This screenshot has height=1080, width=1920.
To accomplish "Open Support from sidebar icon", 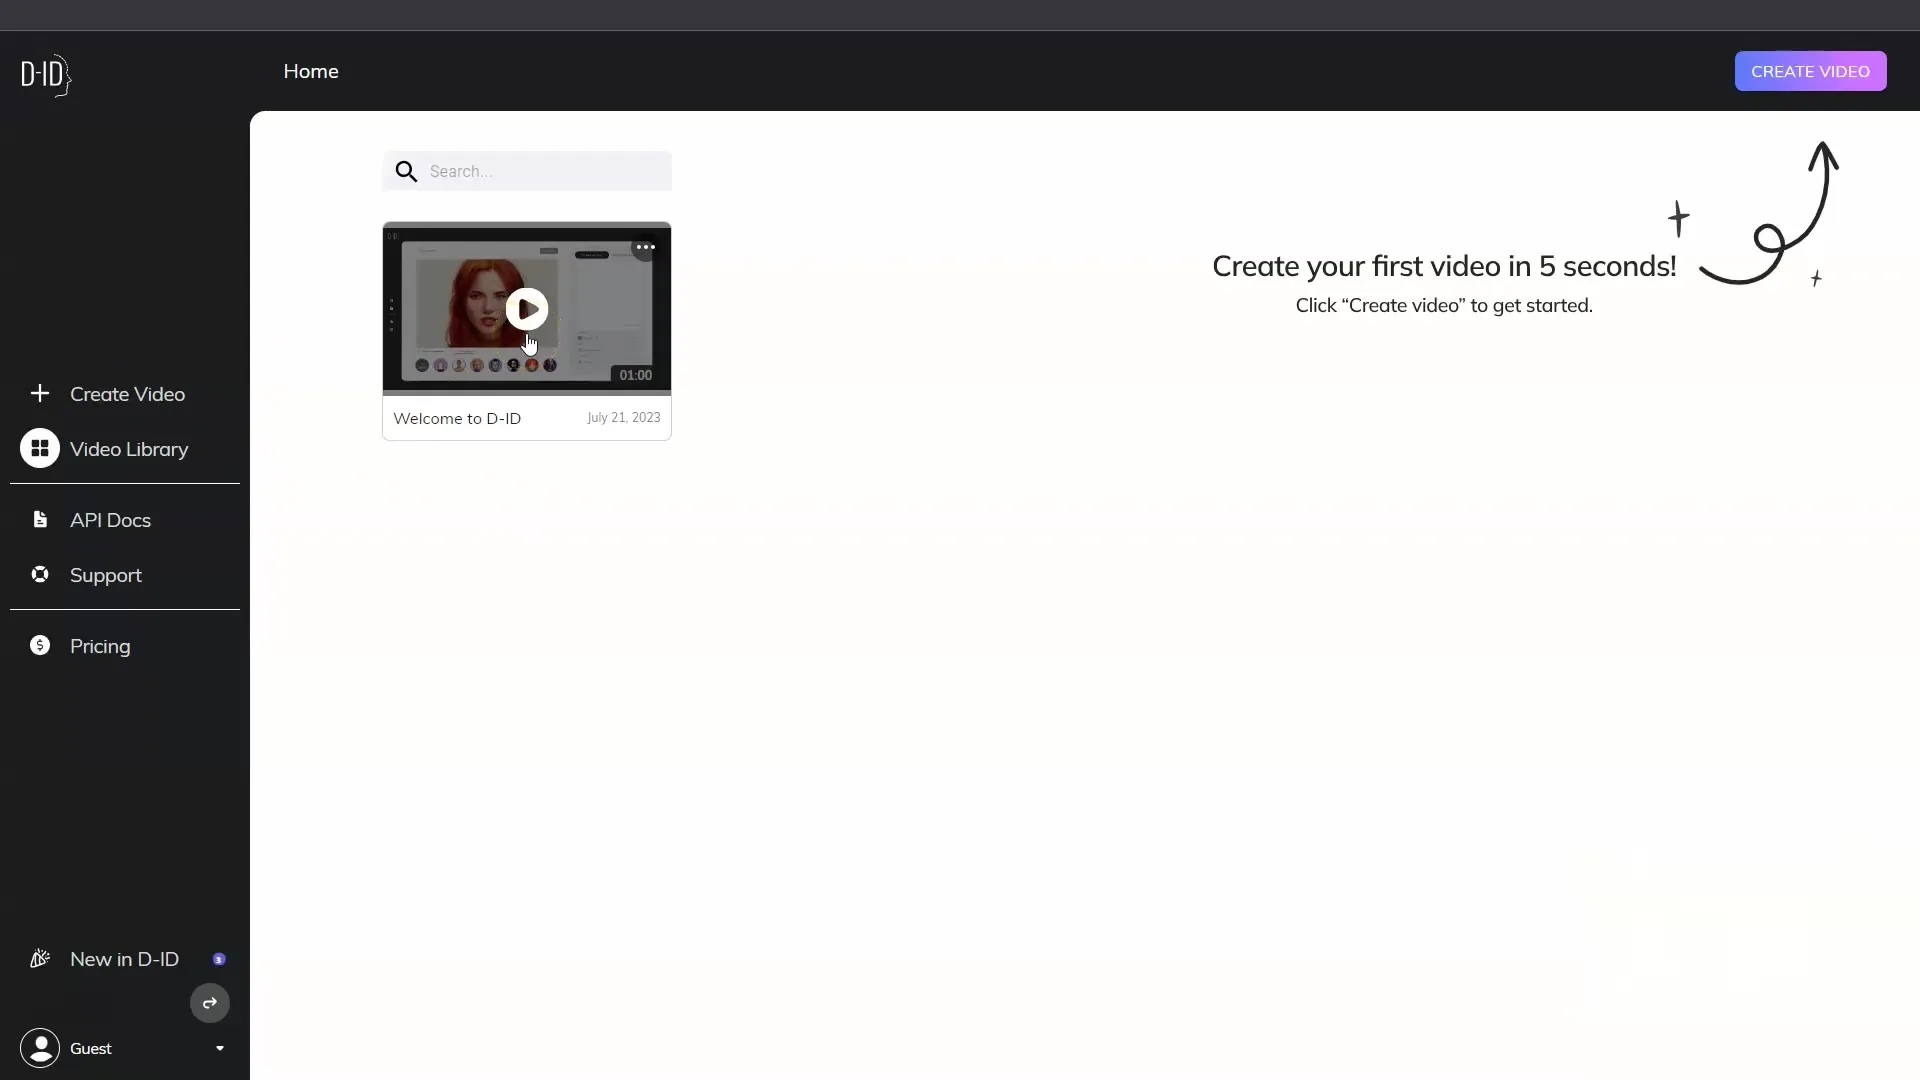I will coord(40,574).
